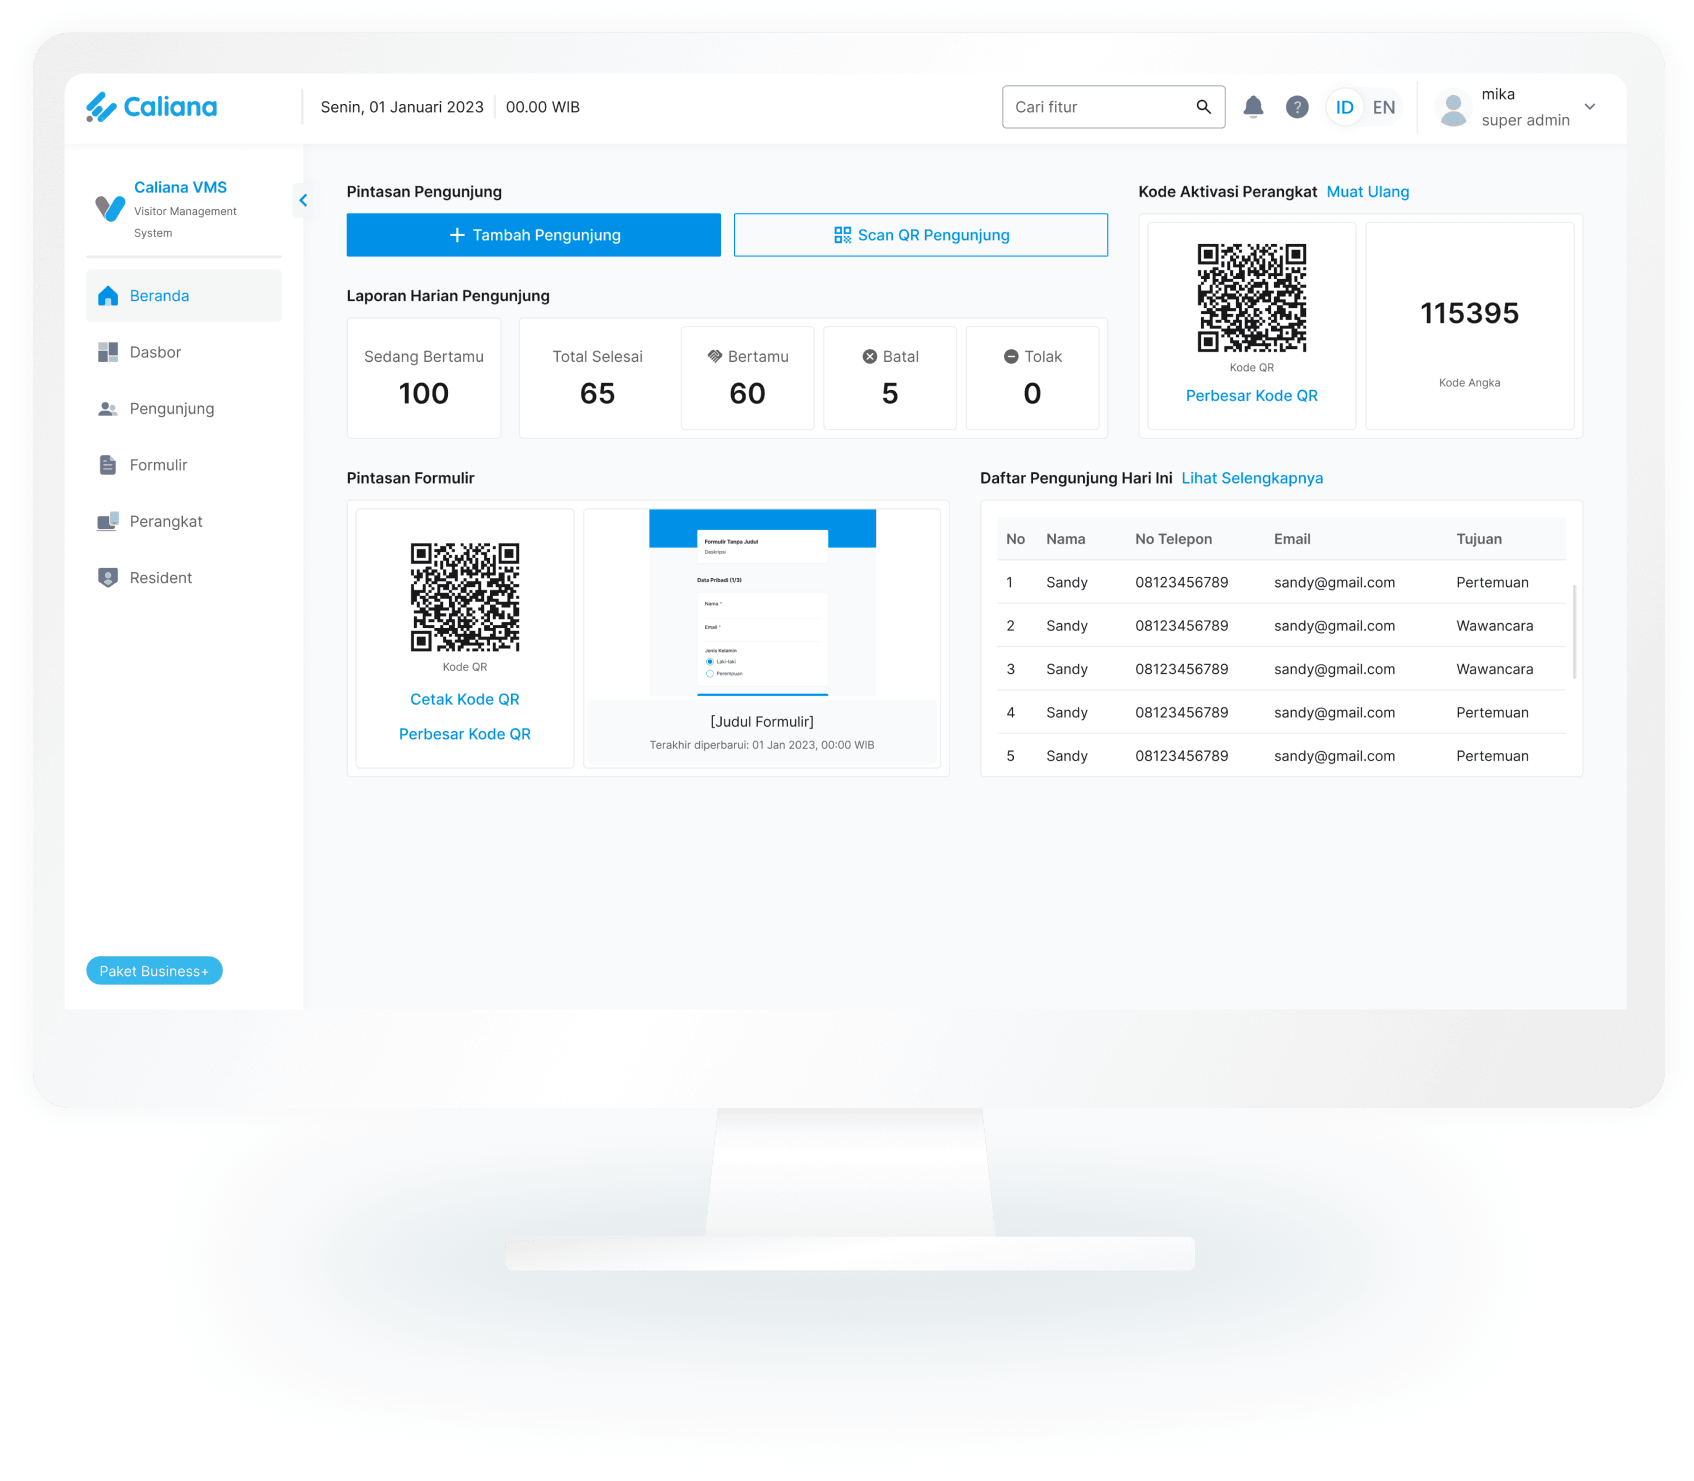Click the Resident shield icon
This screenshot has height=1481, width=1694.
click(x=108, y=578)
